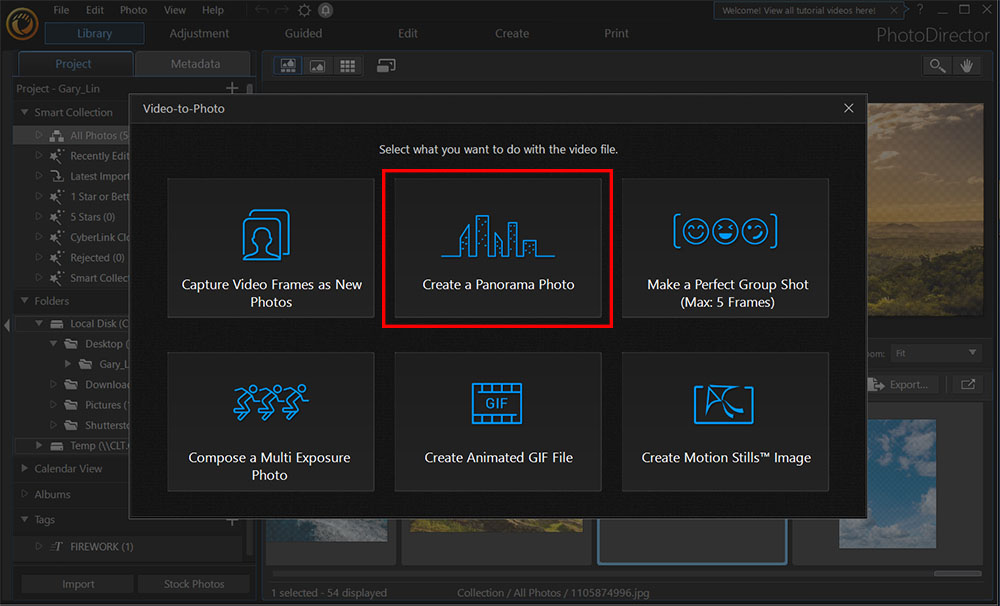Activate the pan hand tool
Image resolution: width=1000 pixels, height=606 pixels.
coord(966,65)
